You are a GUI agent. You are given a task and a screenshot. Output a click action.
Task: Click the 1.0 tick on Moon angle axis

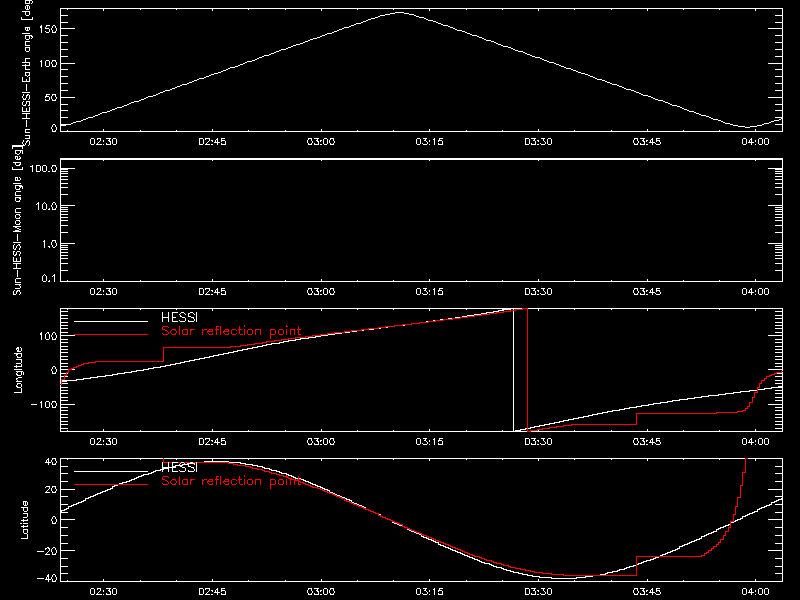[49, 244]
